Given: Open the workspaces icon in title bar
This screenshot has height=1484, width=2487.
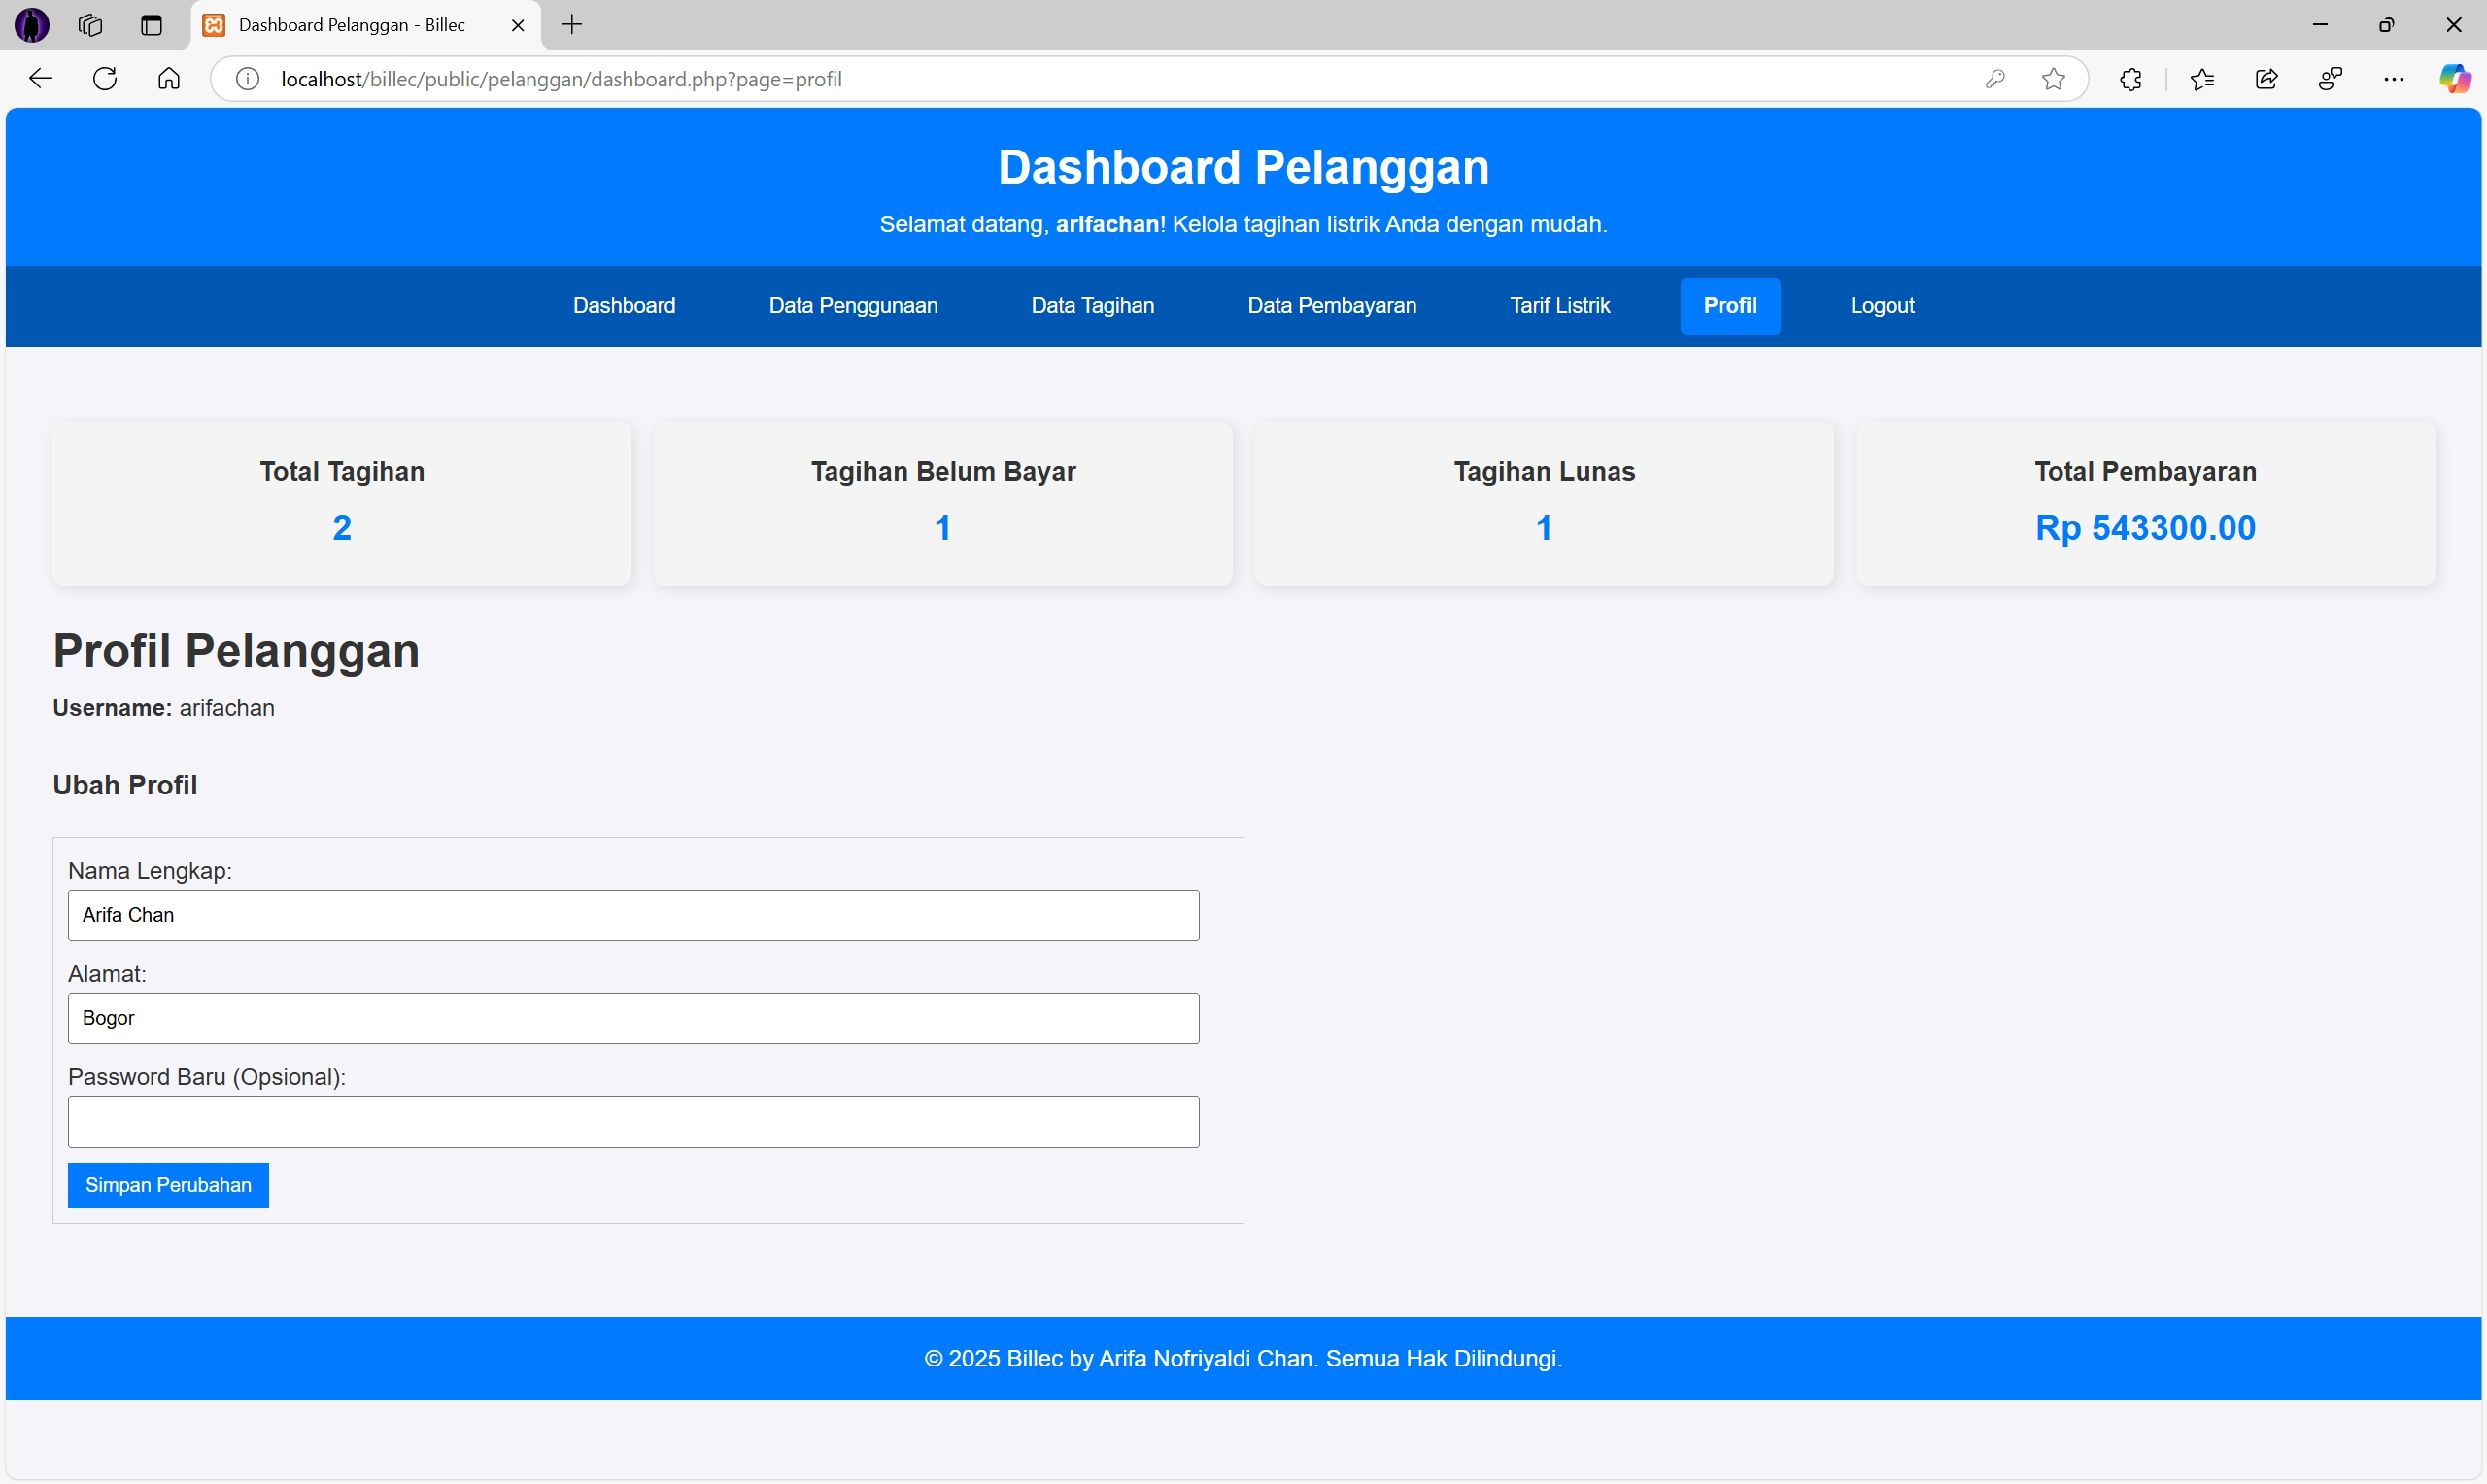Looking at the screenshot, I should (91, 25).
